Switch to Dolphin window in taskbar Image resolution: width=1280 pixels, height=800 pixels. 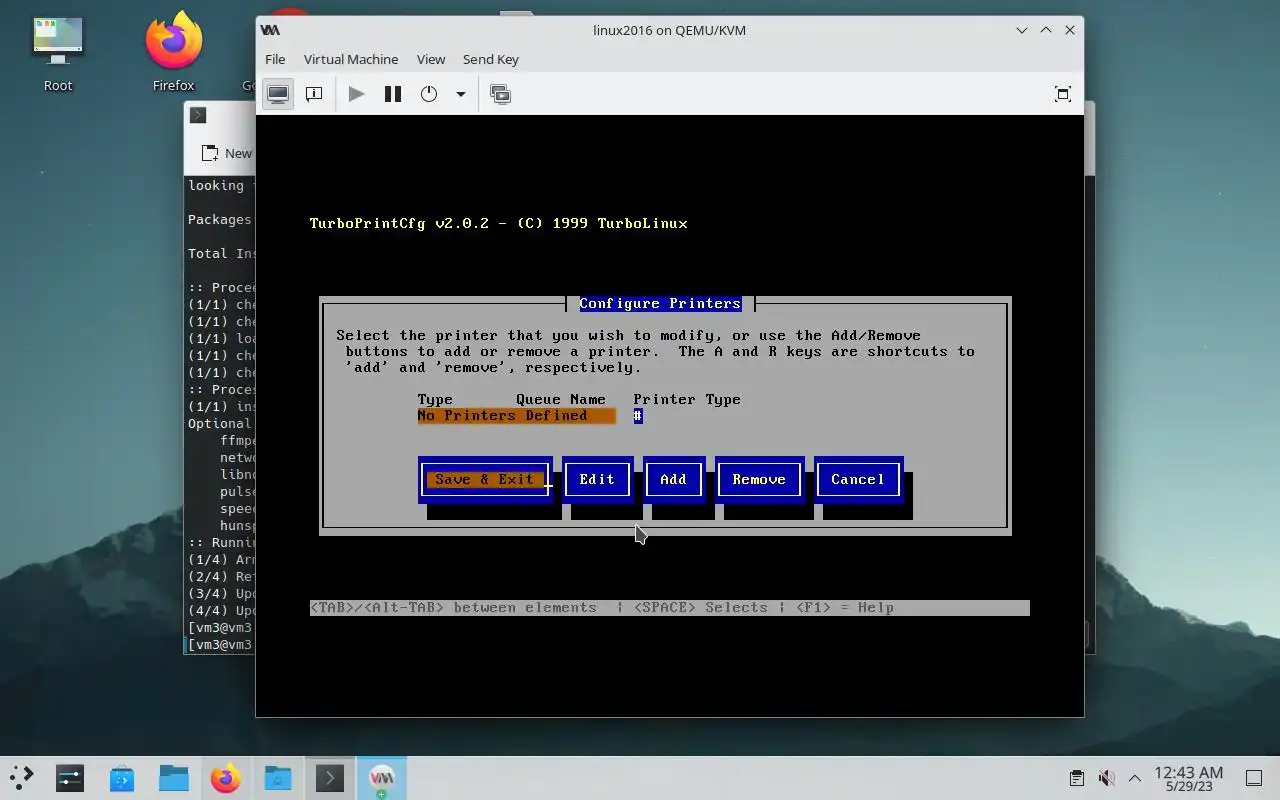coord(278,778)
